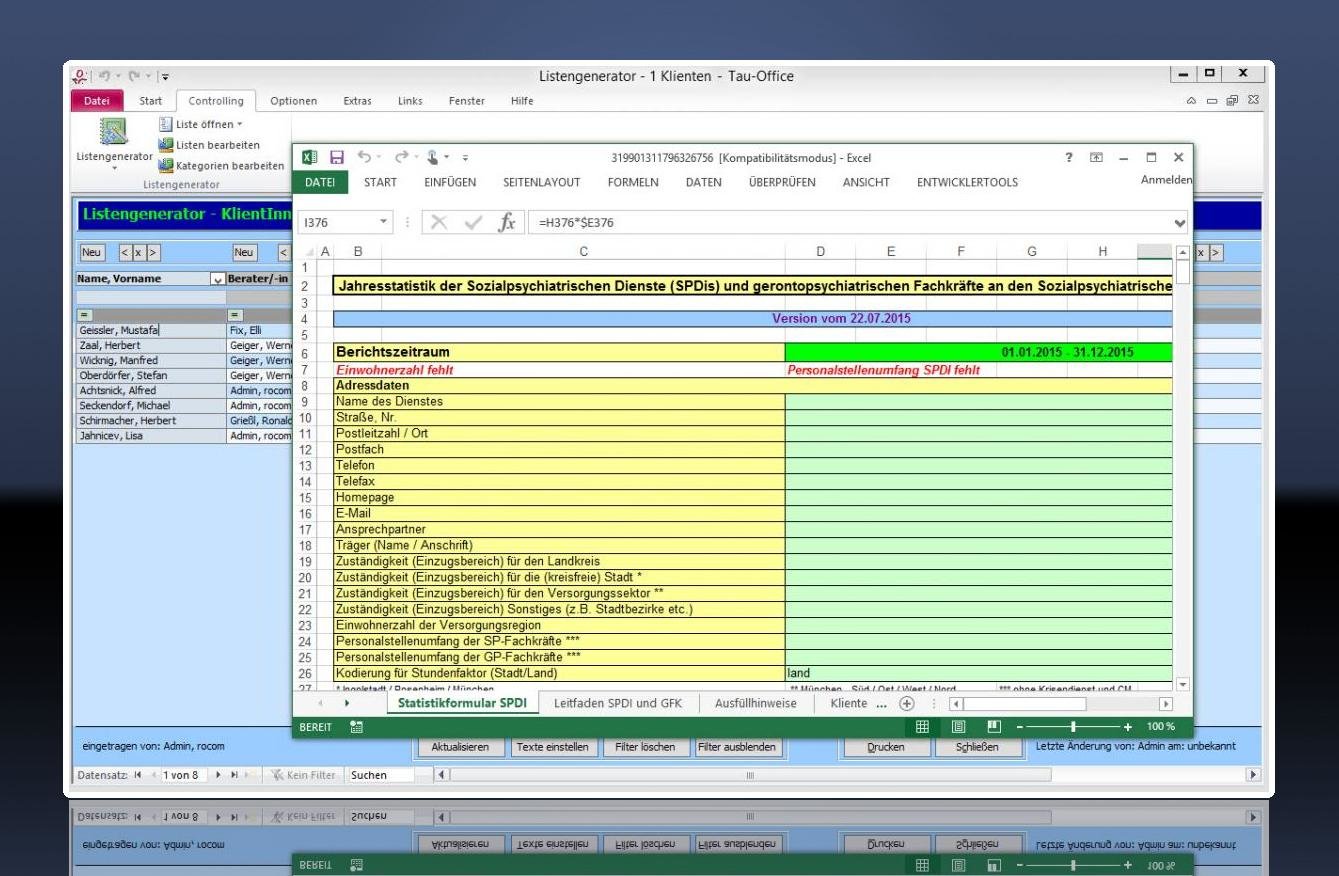Switch to Page Break Preview view
1339x876 pixels.
[x=994, y=726]
